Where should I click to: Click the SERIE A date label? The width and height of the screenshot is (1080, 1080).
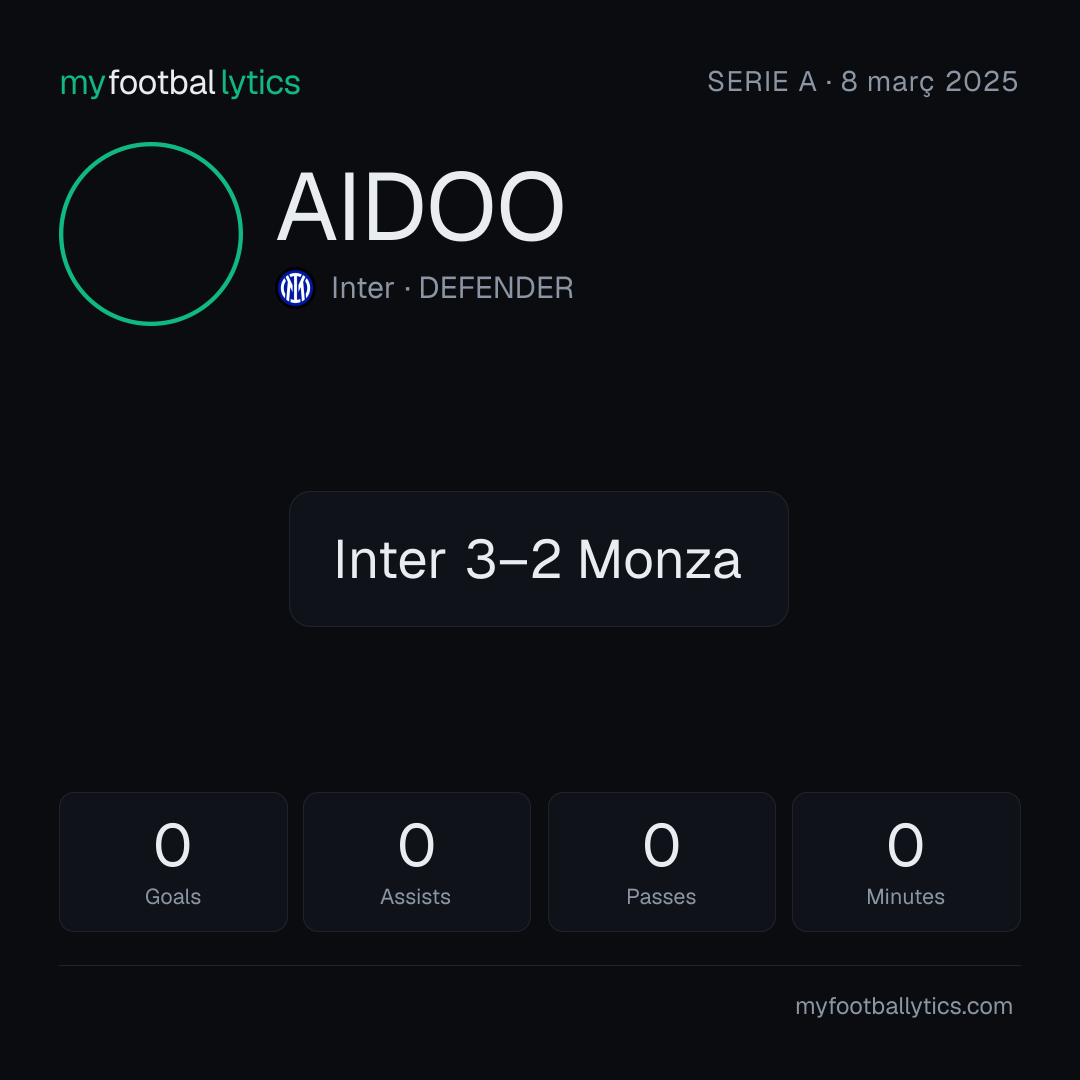tap(862, 82)
